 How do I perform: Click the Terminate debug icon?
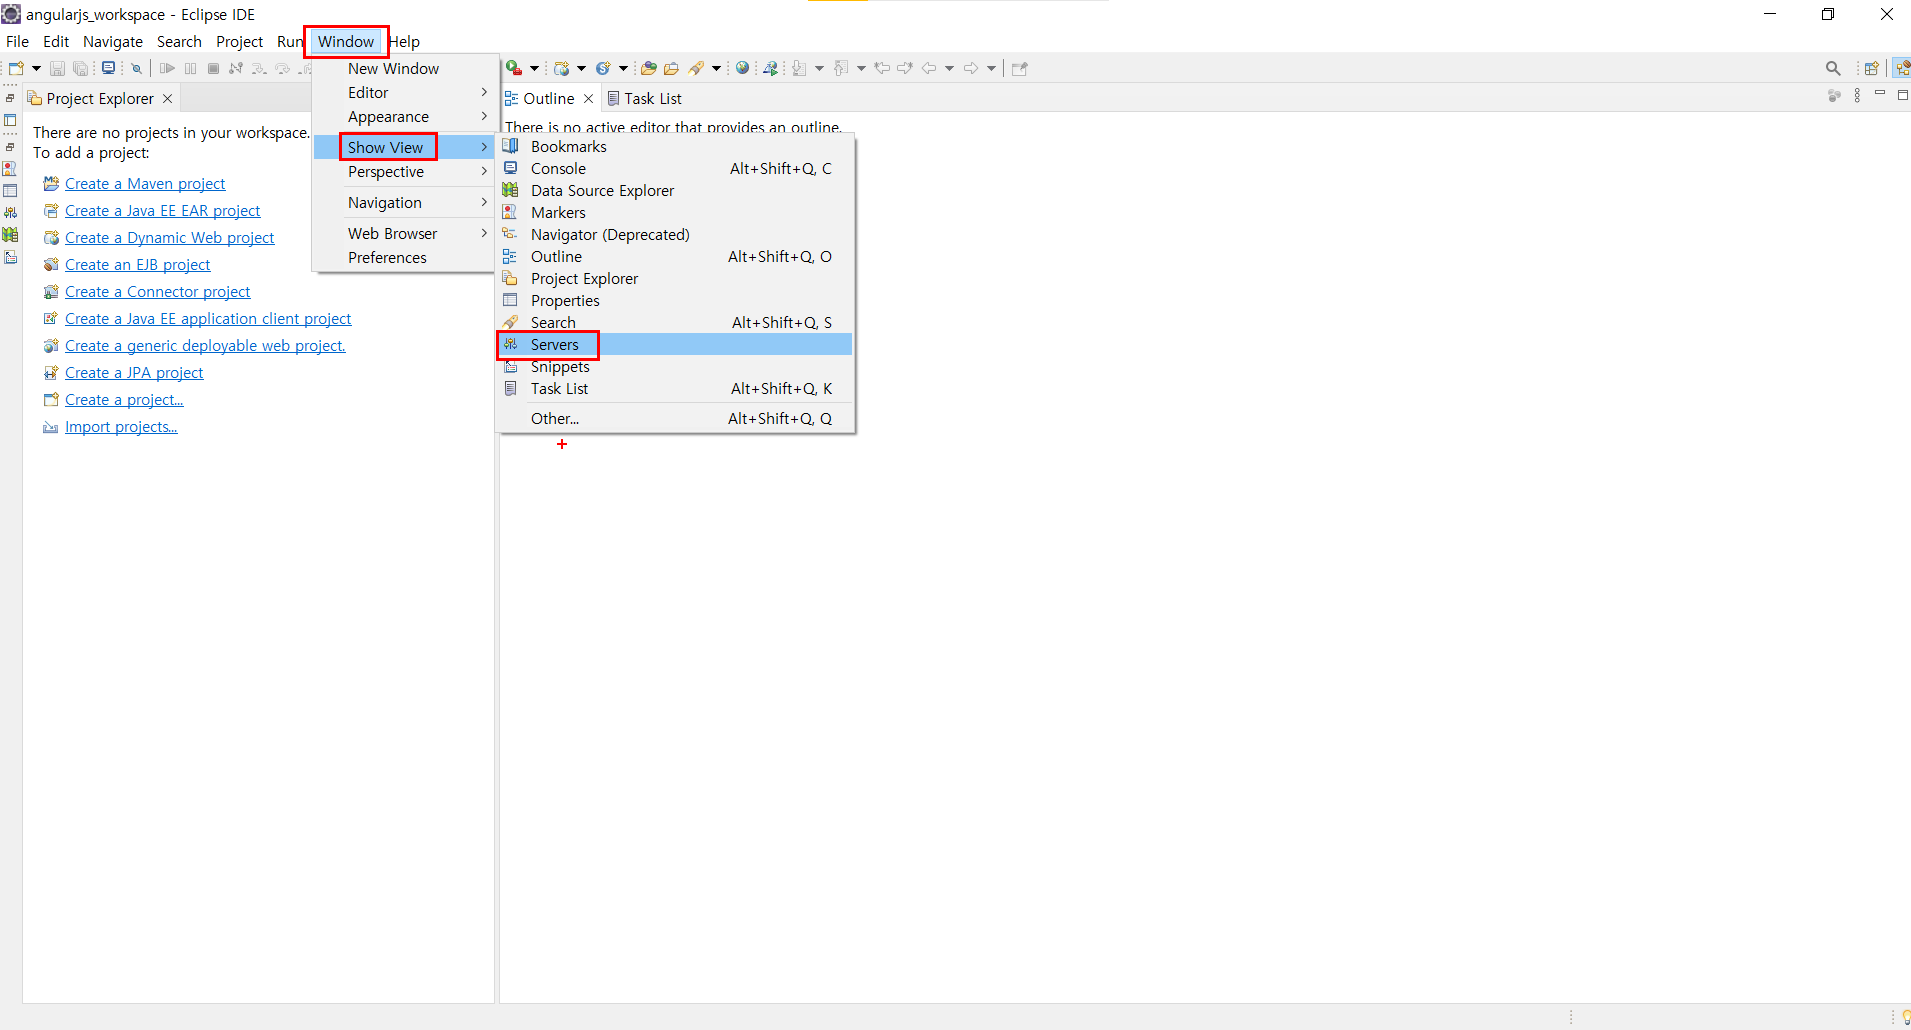click(x=213, y=68)
